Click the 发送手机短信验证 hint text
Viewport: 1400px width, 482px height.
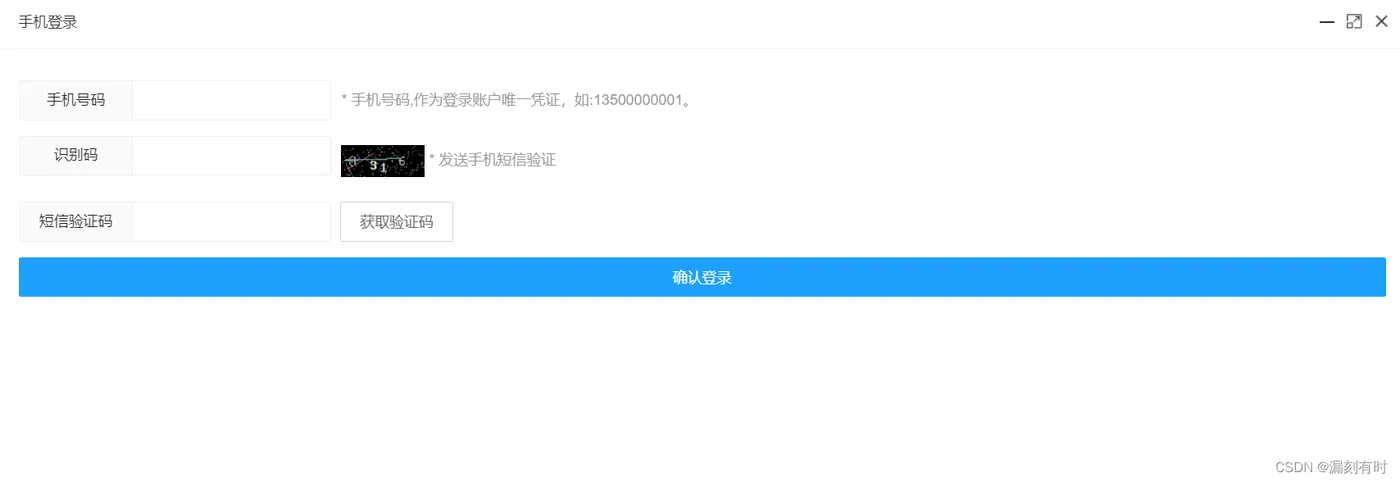tap(497, 160)
